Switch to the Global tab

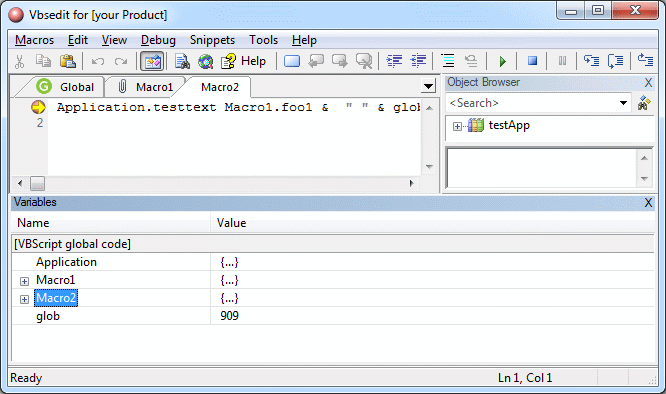click(65, 87)
